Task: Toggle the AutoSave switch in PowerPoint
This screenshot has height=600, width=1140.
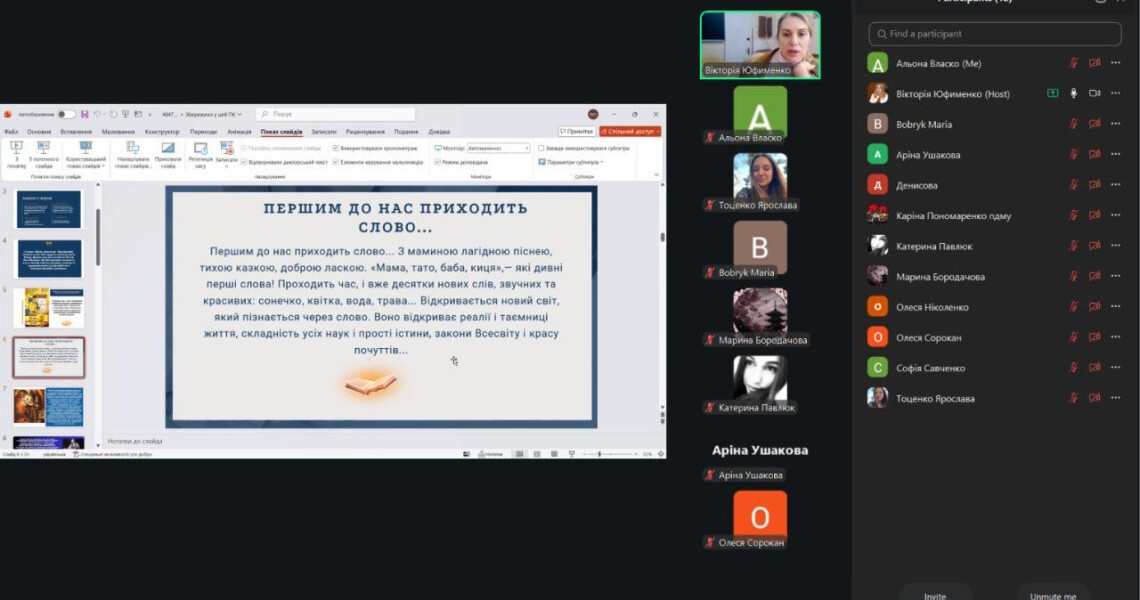Action: (66, 114)
